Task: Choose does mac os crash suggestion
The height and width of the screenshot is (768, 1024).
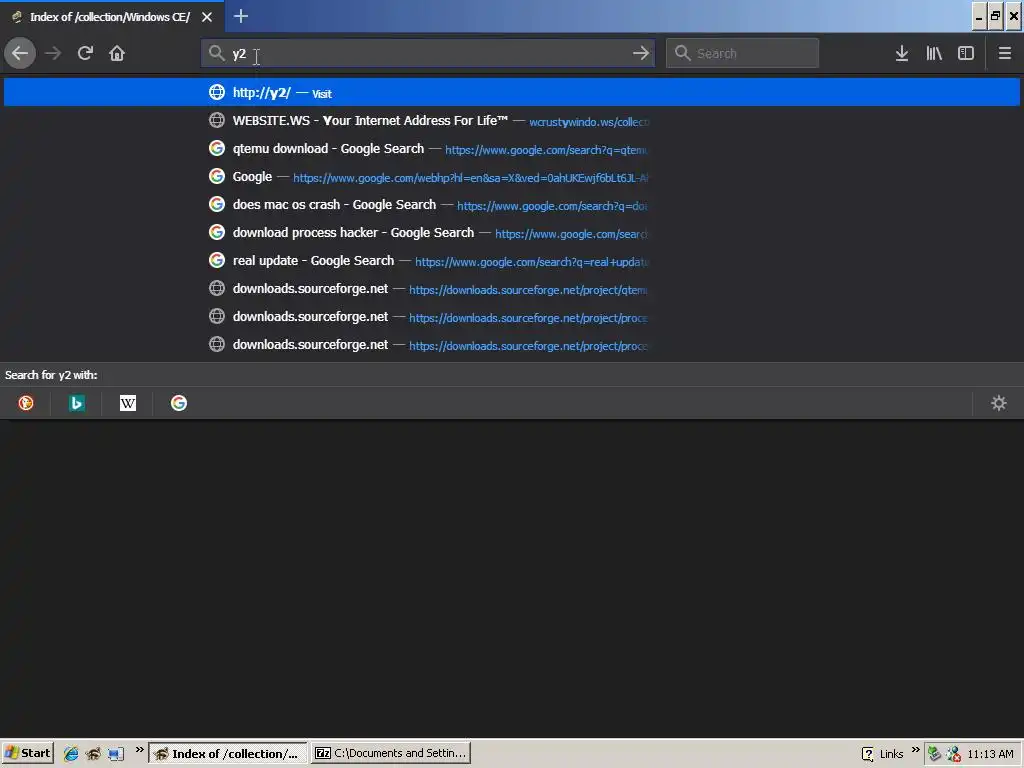Action: pyautogui.click(x=512, y=204)
